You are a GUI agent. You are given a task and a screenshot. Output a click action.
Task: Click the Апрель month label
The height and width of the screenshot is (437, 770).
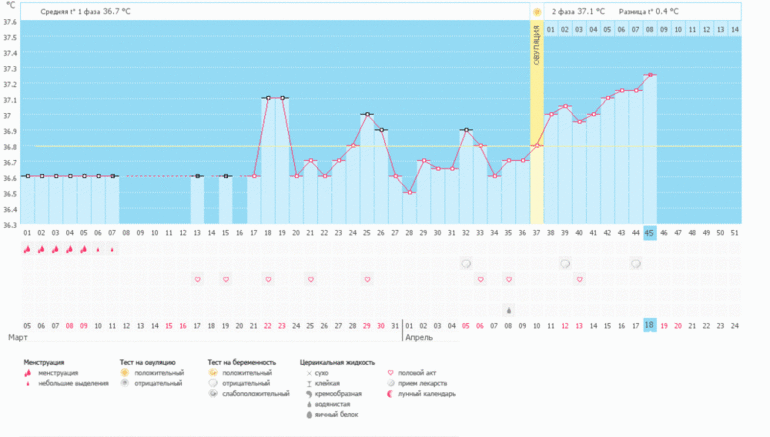(417, 338)
